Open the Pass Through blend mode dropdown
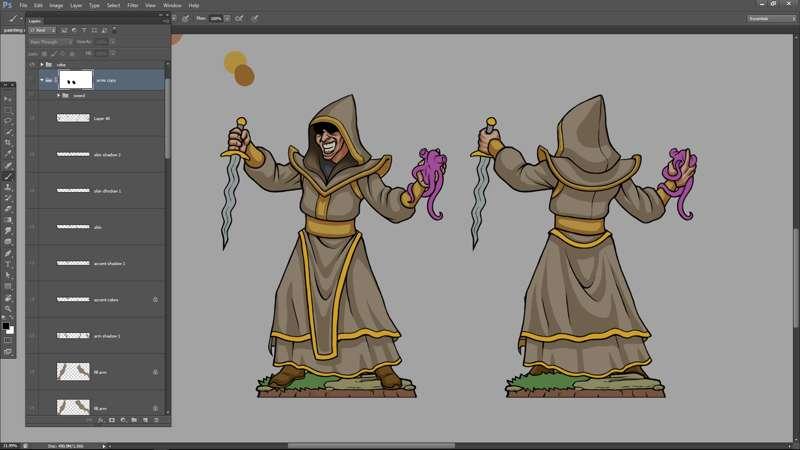The image size is (800, 450). click(51, 42)
